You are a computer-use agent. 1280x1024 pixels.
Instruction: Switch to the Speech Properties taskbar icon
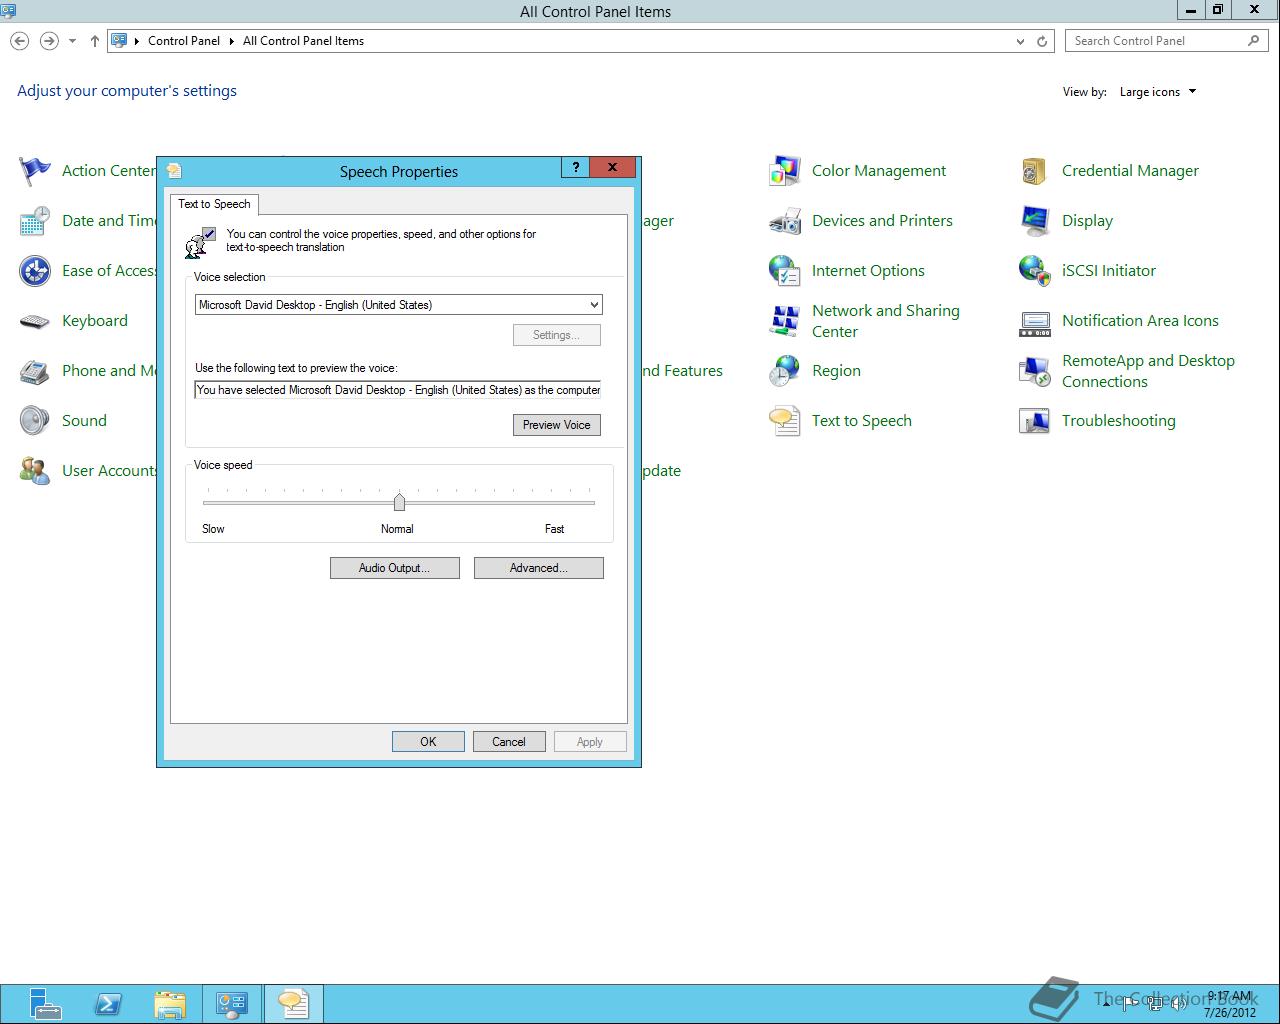pos(293,1004)
